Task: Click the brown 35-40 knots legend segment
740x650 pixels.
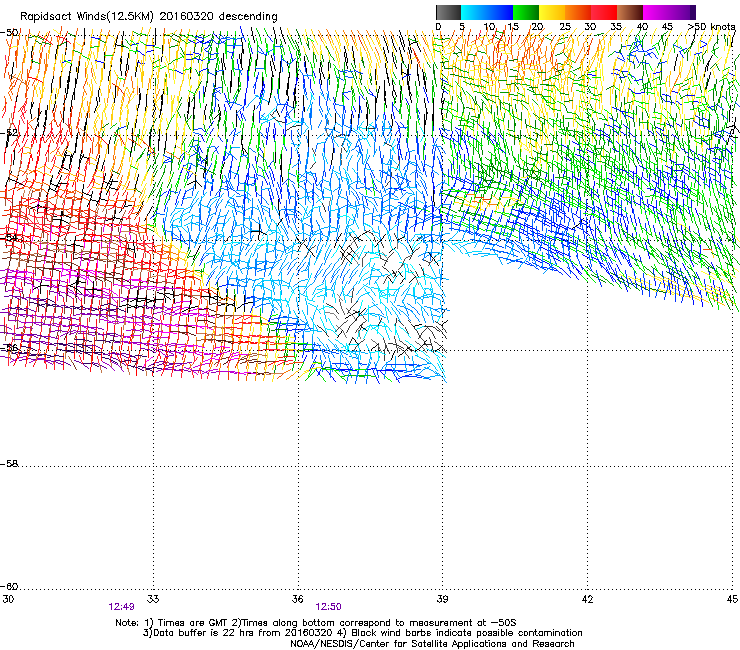Action: [630, 12]
